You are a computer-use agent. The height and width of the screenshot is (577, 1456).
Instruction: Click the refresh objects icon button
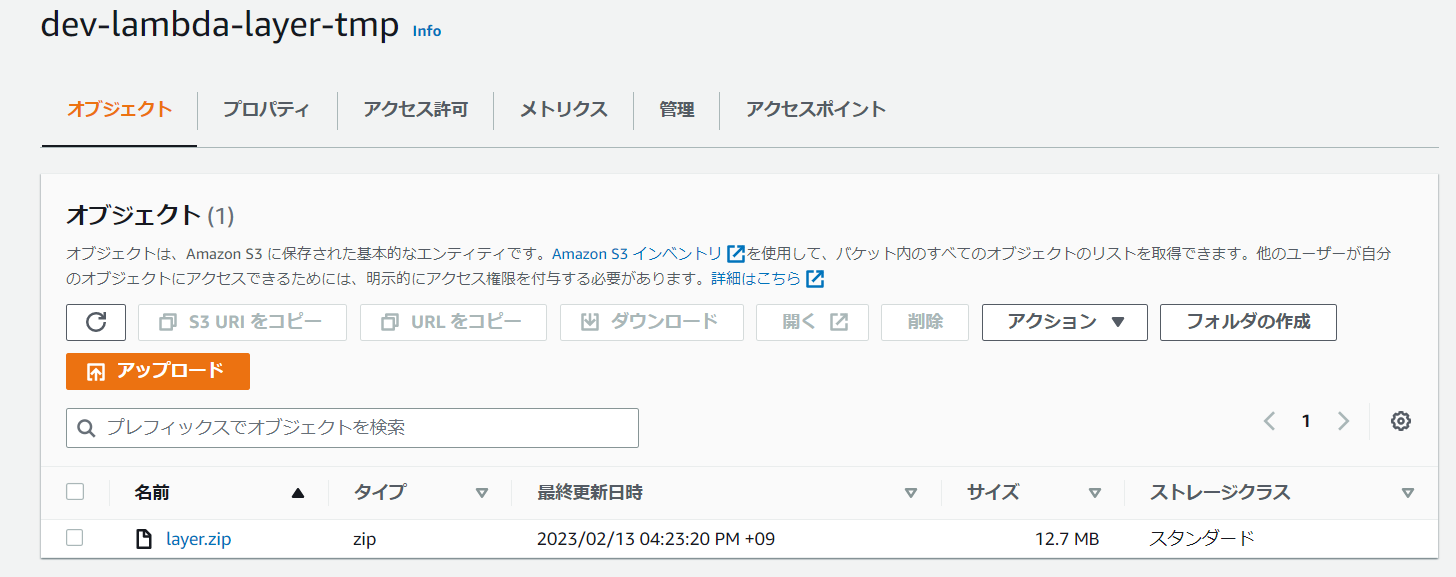pyautogui.click(x=96, y=322)
